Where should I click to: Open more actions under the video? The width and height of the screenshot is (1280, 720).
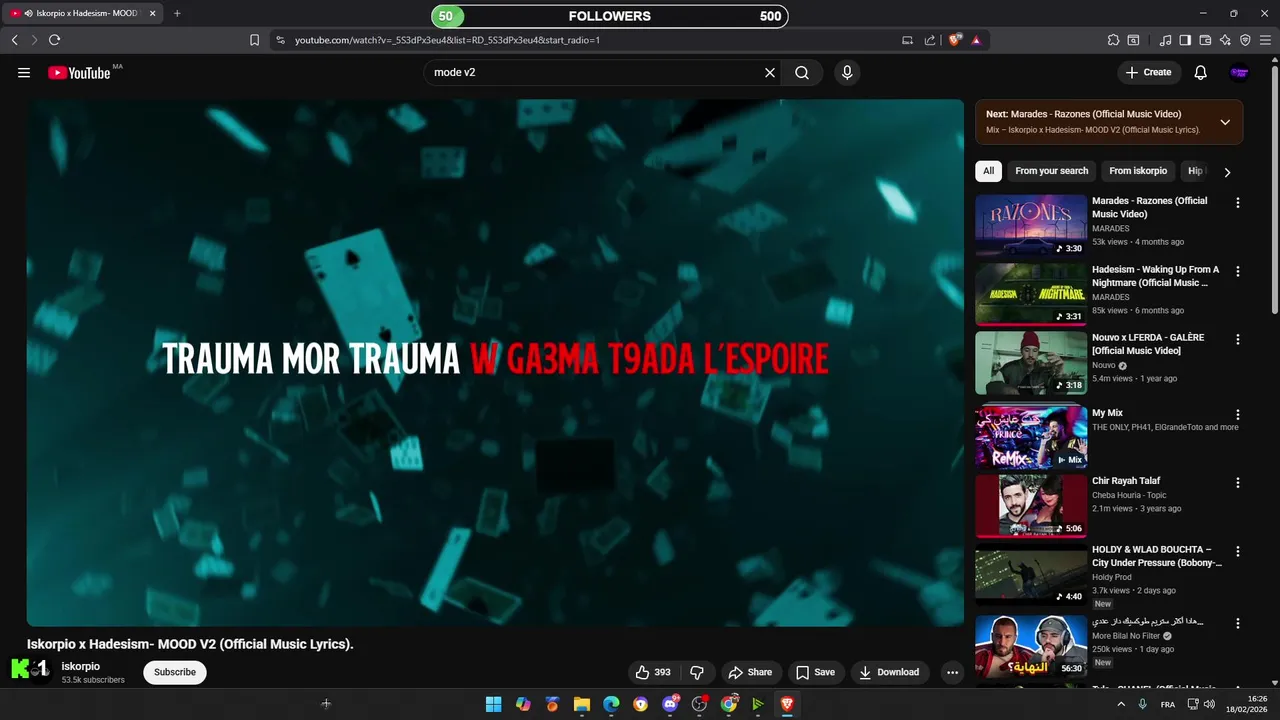952,672
